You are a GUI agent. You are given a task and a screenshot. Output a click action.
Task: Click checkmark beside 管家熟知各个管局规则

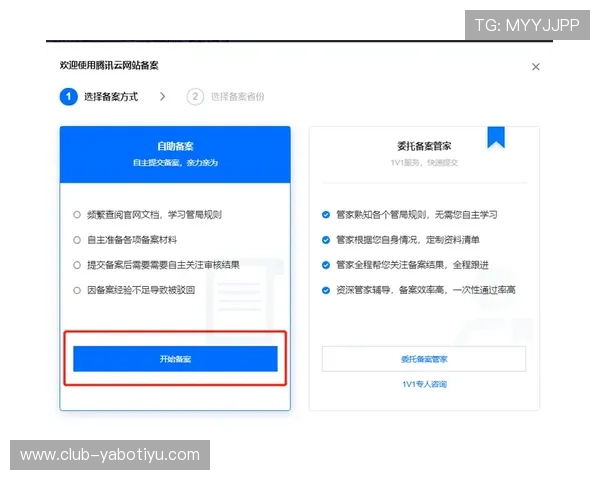click(326, 215)
